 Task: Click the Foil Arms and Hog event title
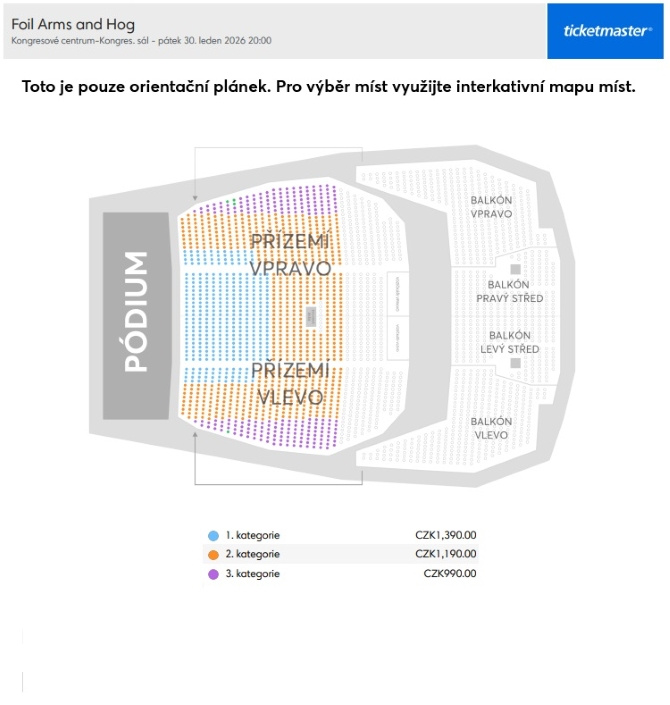[73, 24]
